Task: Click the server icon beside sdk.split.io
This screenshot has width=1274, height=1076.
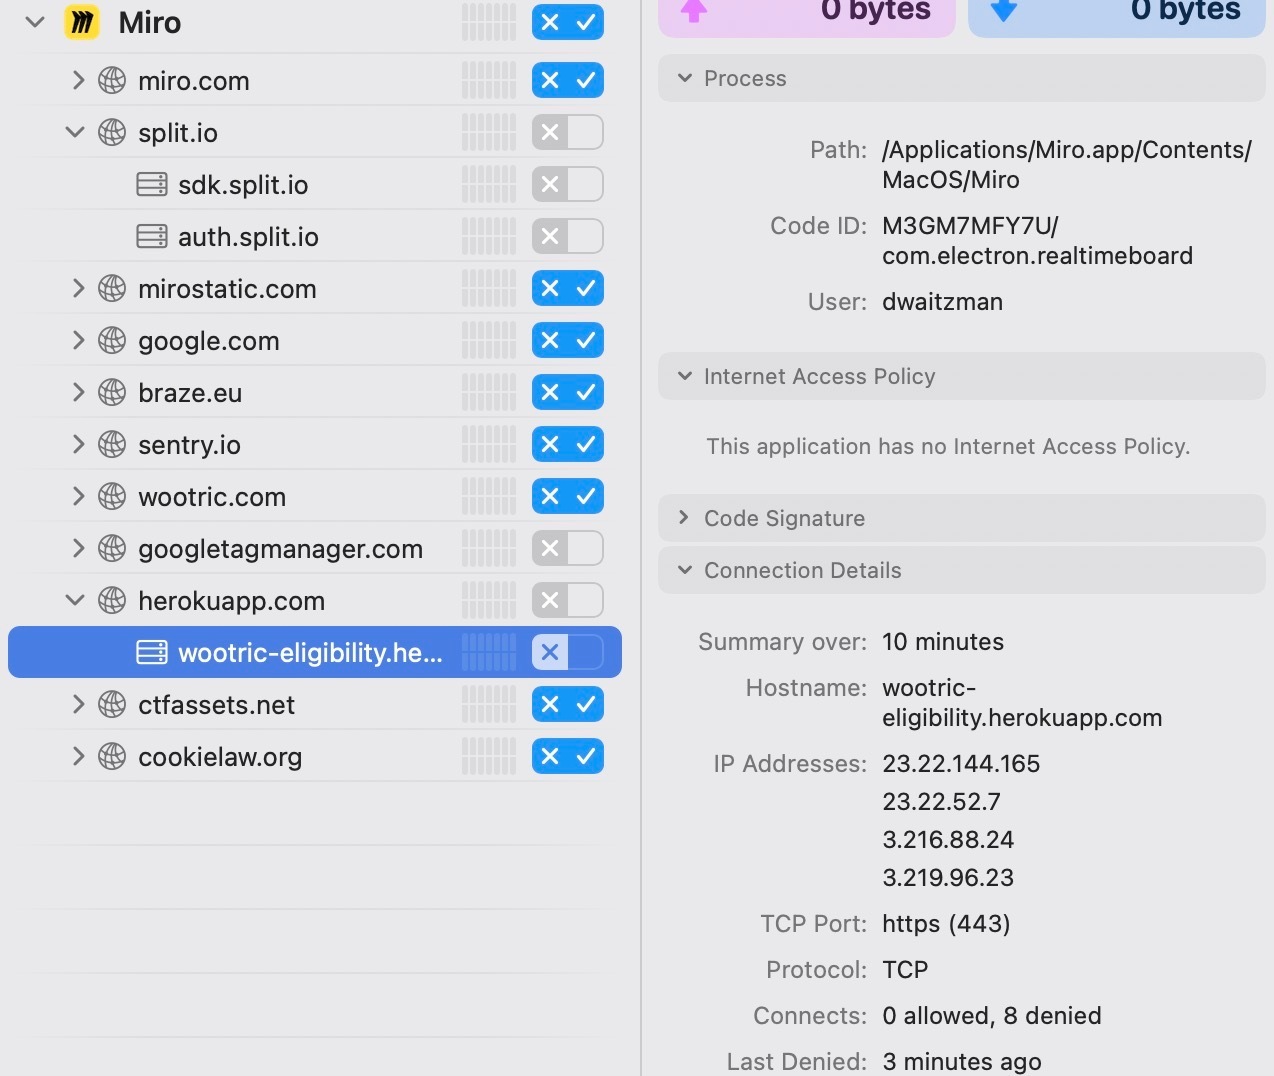Action: [152, 184]
